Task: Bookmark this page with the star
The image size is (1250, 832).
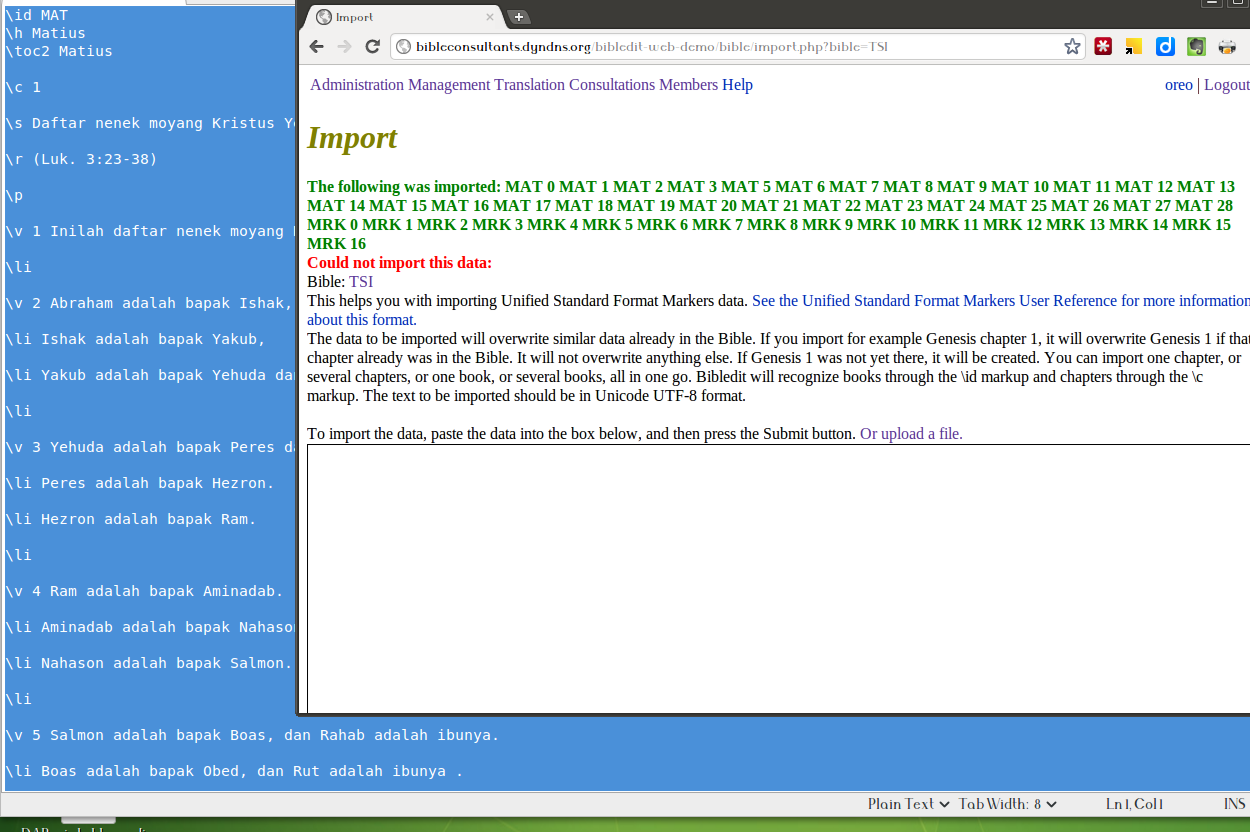Action: [1072, 47]
